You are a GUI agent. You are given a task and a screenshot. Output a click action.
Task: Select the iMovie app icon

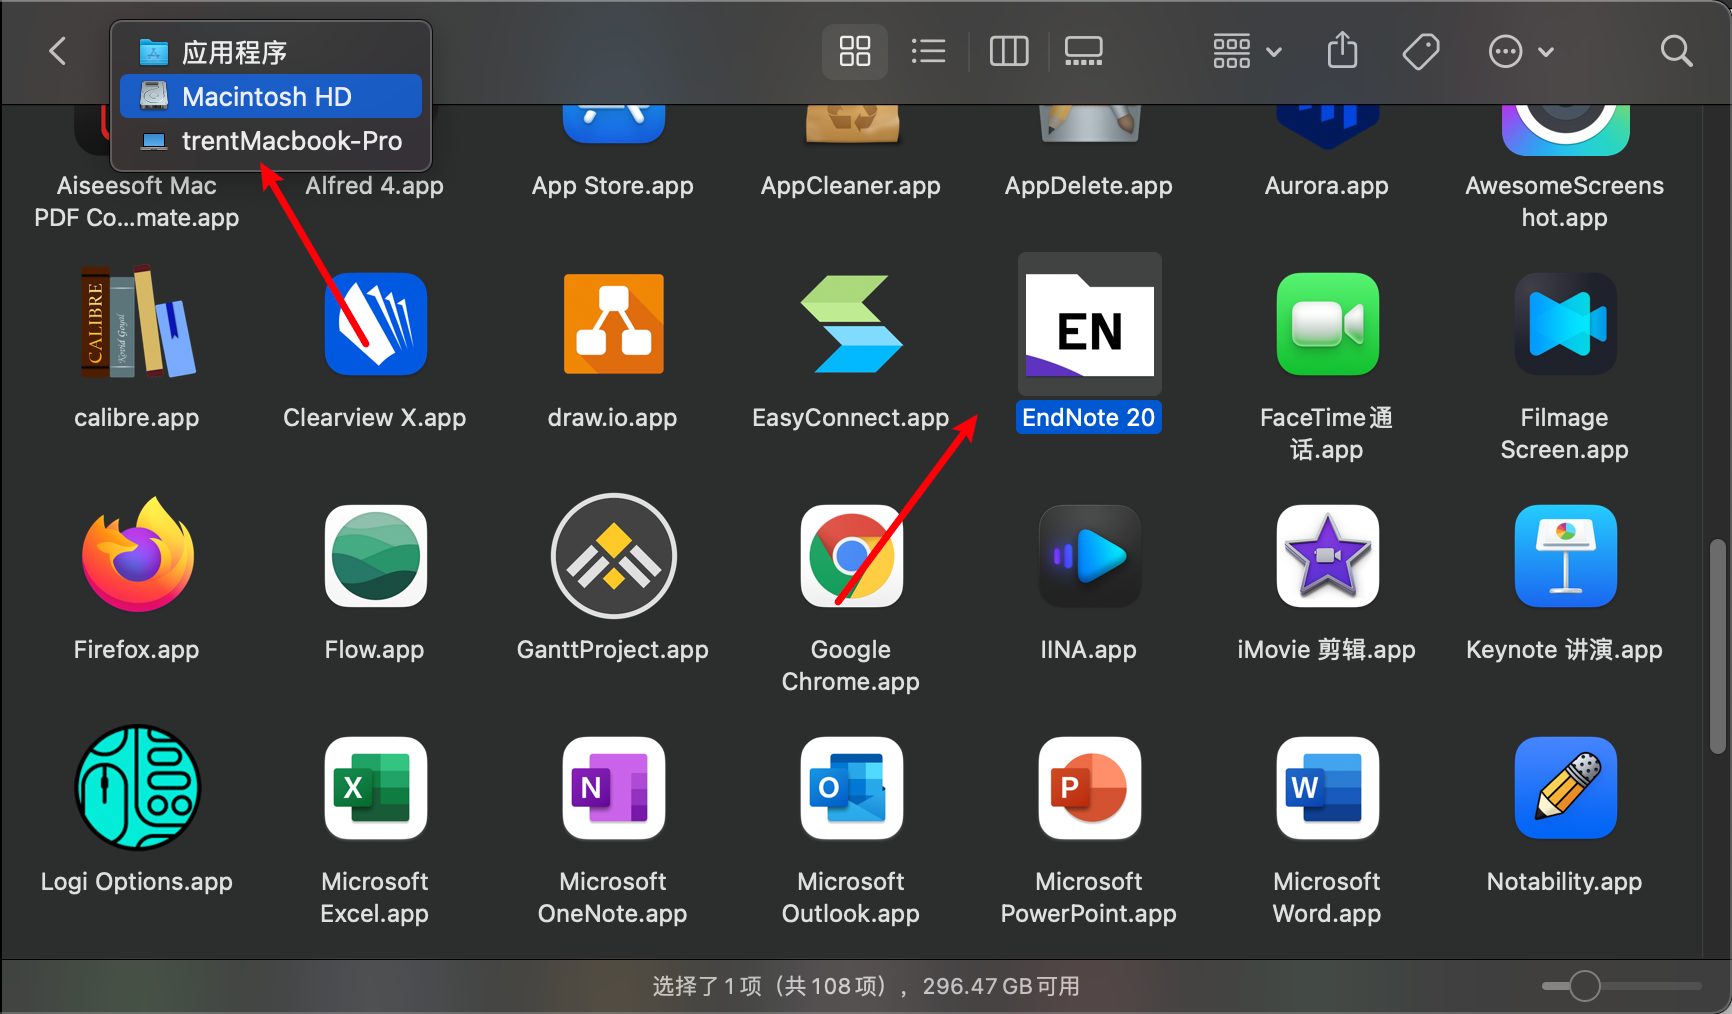(x=1327, y=555)
